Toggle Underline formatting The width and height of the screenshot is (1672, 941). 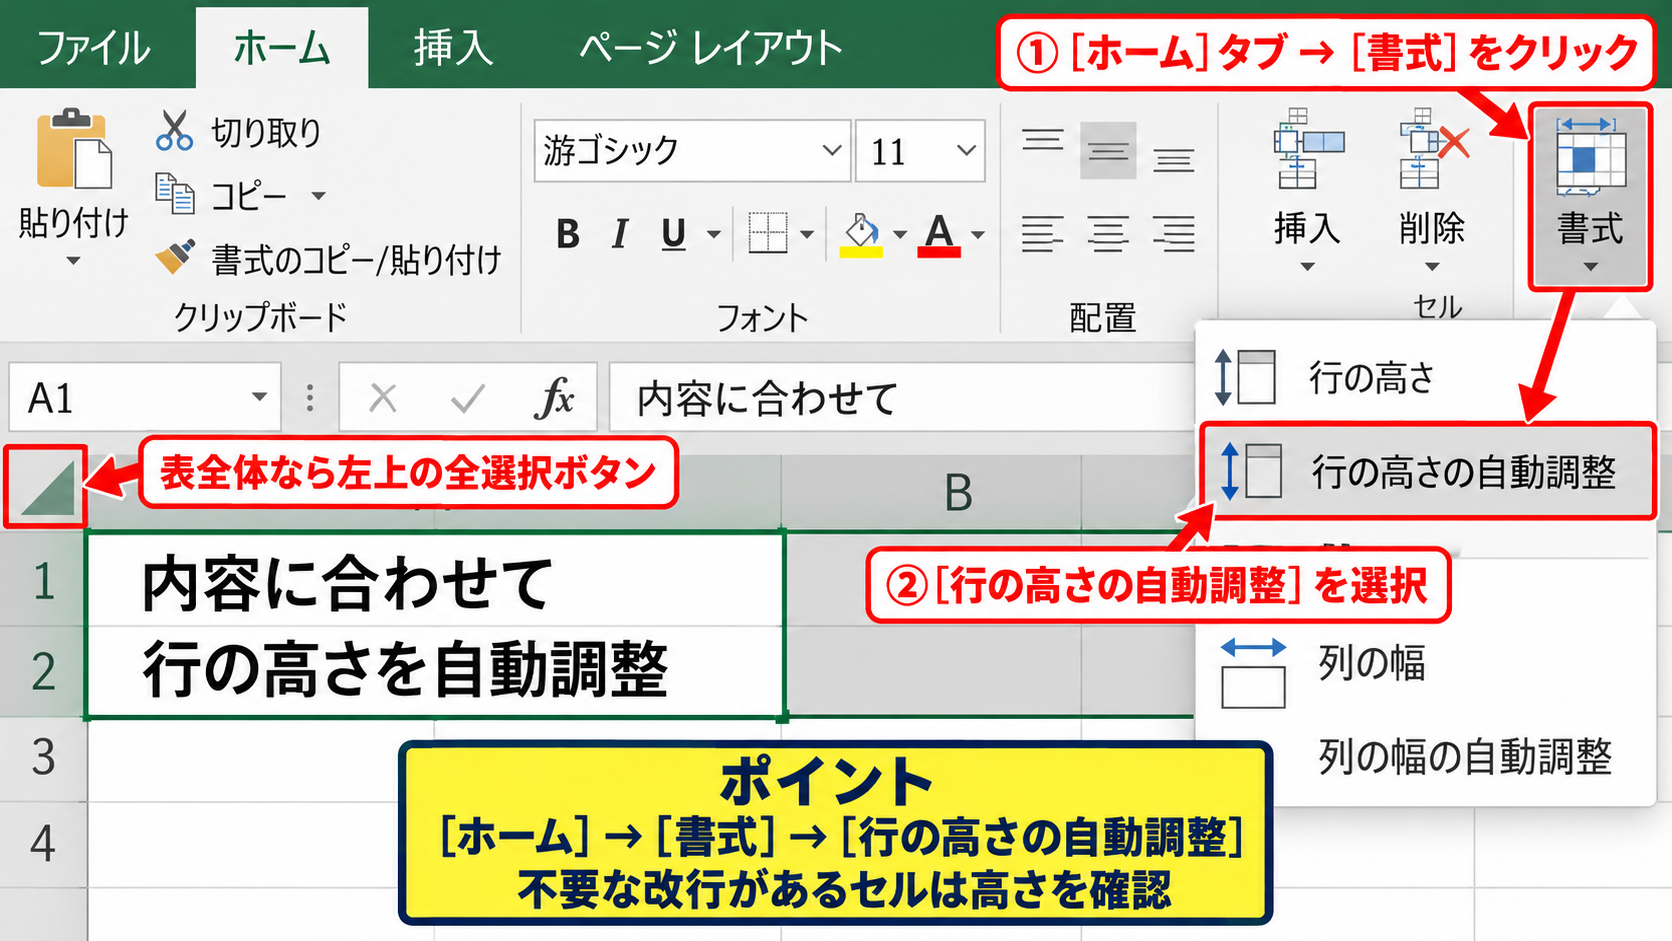point(674,234)
